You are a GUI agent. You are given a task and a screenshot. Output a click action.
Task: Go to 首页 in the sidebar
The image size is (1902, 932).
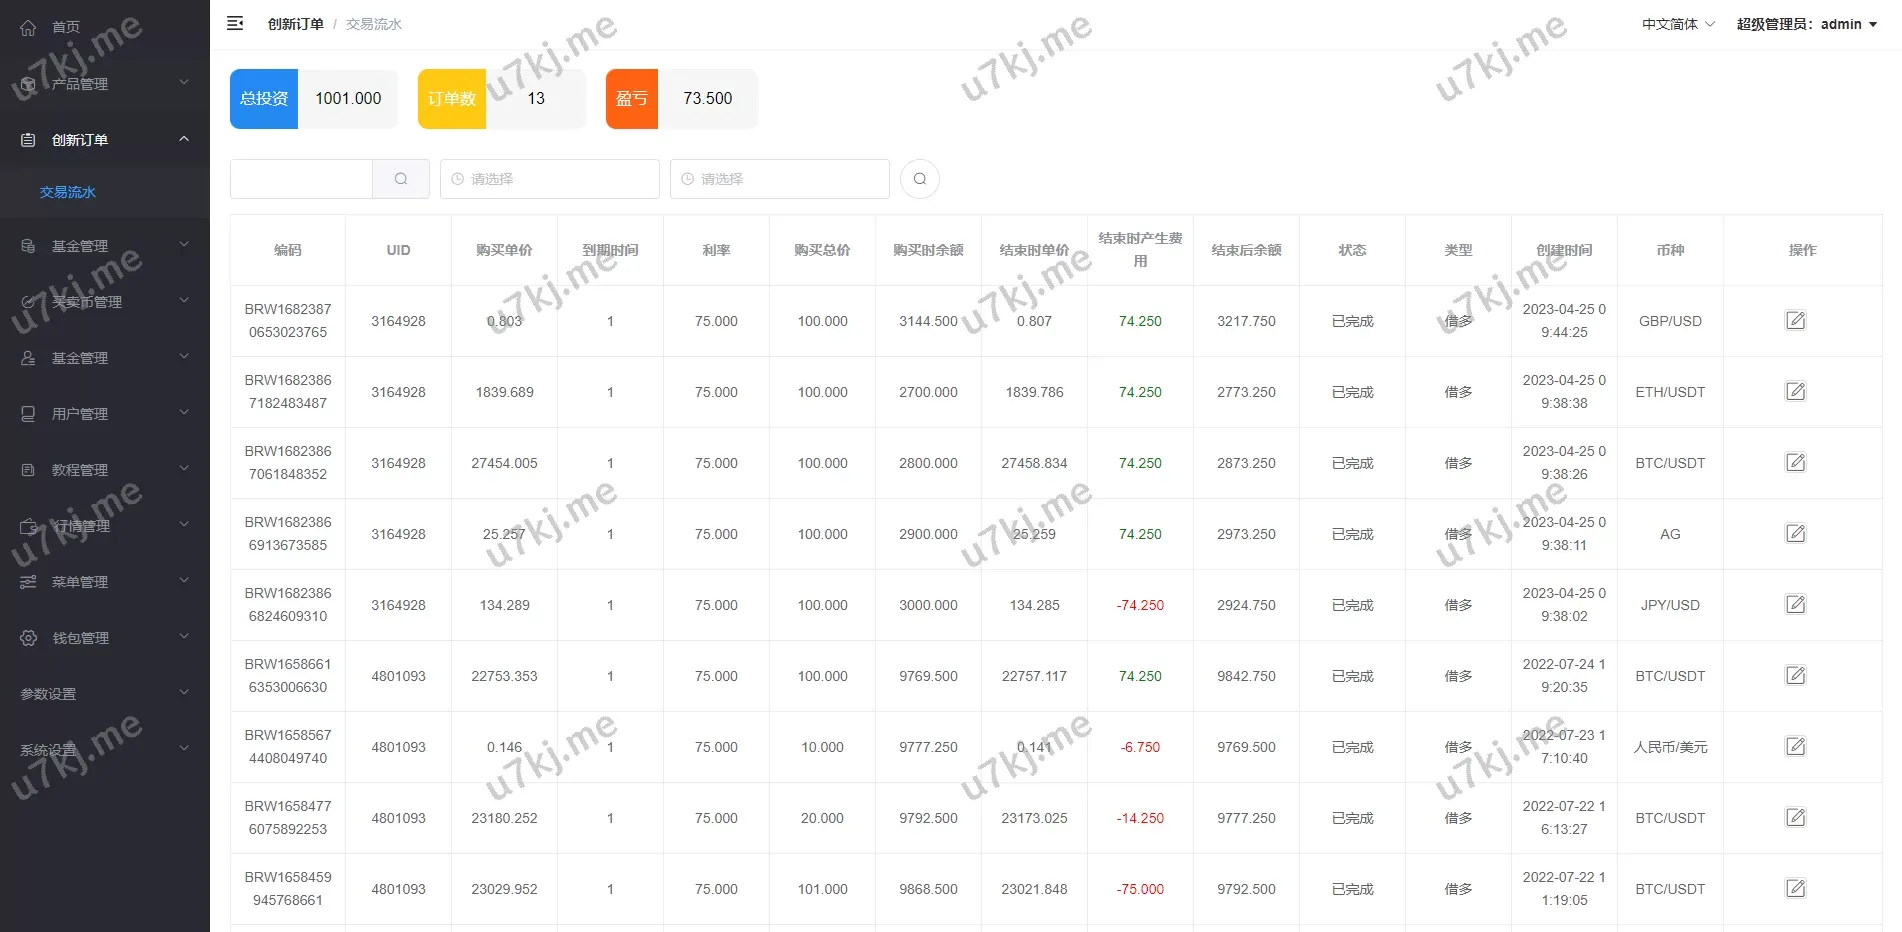66,27
